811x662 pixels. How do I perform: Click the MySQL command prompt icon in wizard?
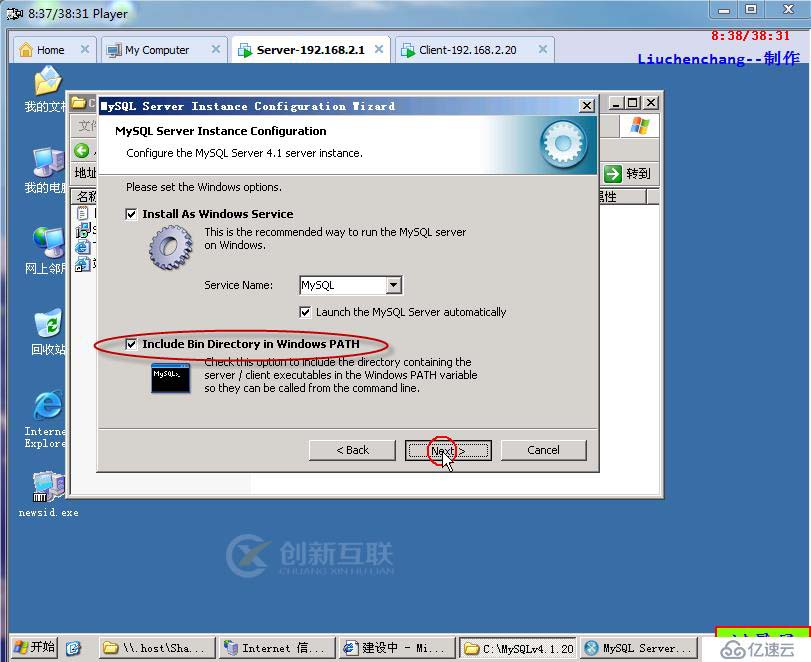(x=171, y=378)
